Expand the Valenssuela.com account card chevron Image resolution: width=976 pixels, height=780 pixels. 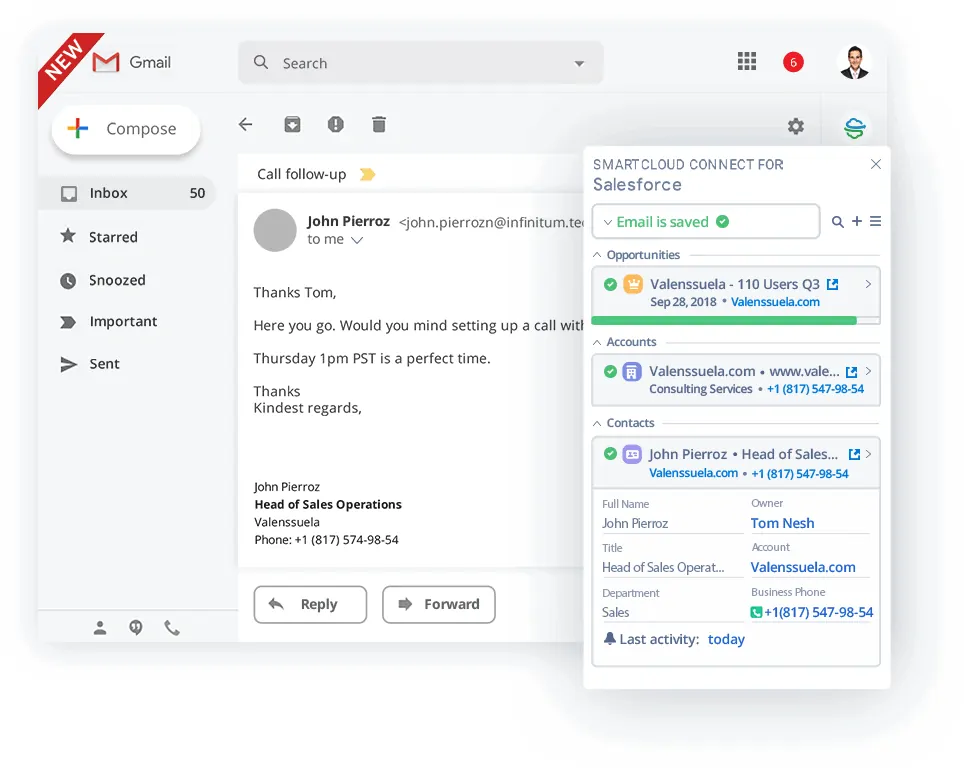coord(868,372)
